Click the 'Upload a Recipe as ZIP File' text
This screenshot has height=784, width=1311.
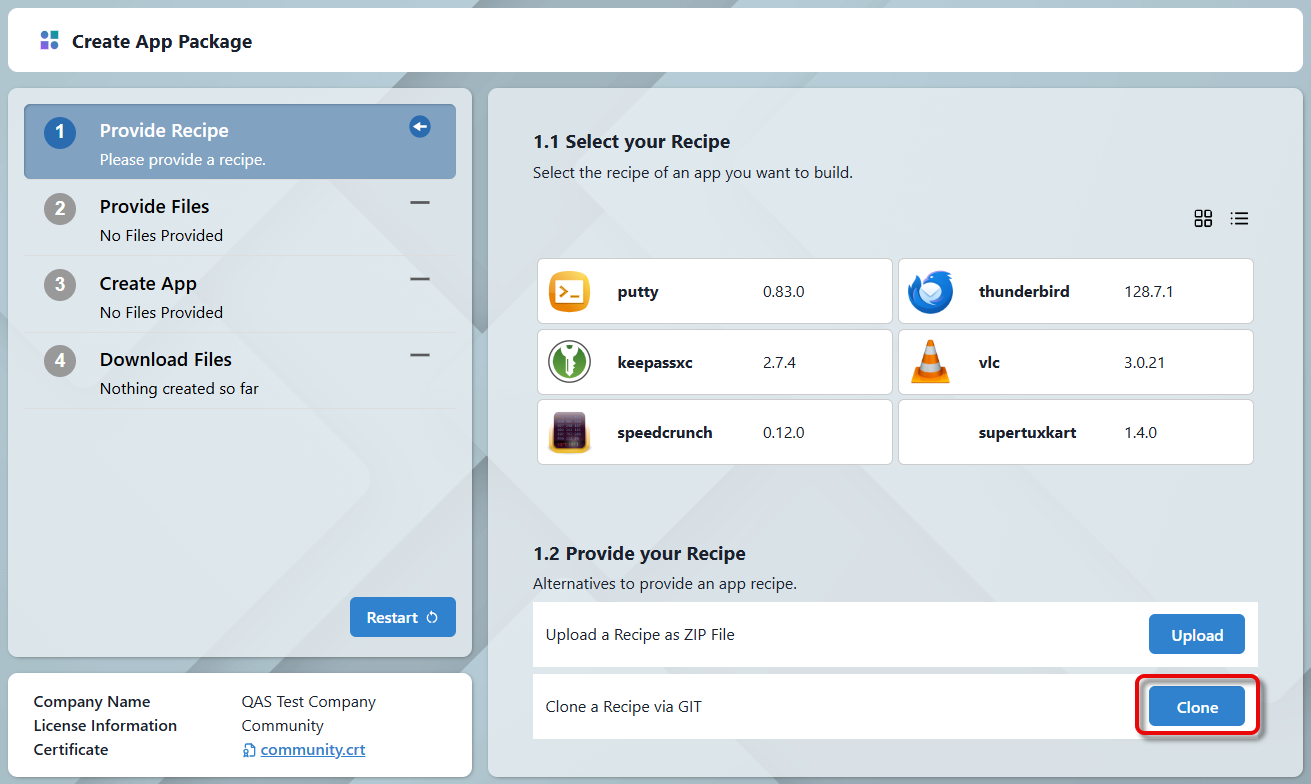coord(640,635)
